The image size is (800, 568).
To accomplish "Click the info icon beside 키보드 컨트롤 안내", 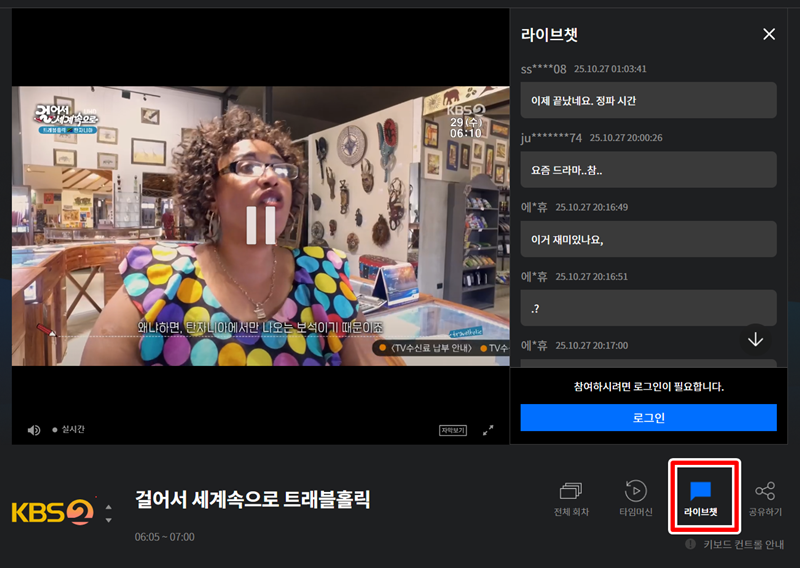I will click(690, 544).
